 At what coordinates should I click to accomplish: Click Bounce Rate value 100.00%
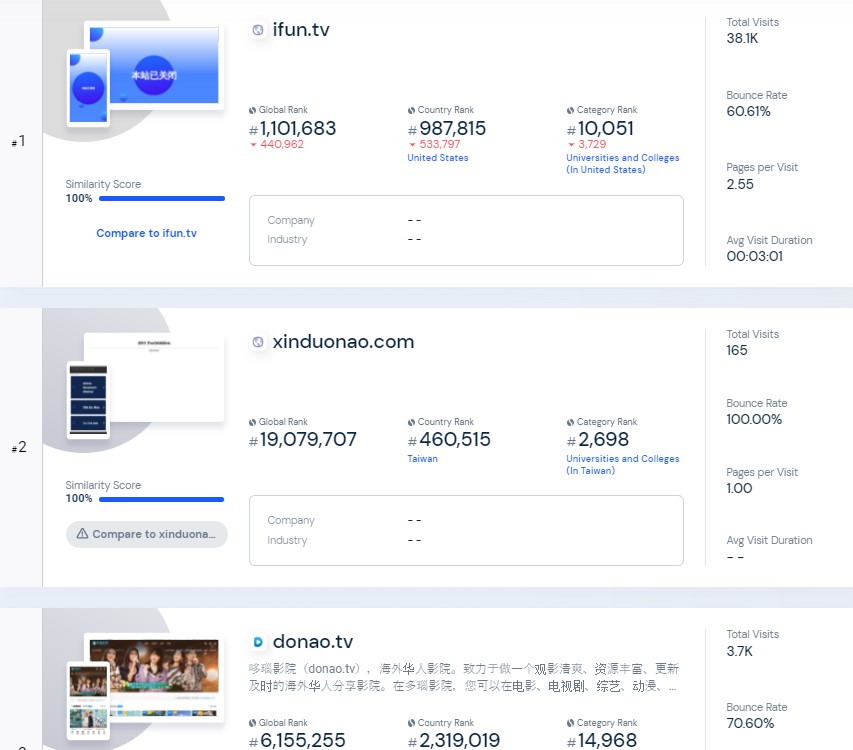coord(754,419)
